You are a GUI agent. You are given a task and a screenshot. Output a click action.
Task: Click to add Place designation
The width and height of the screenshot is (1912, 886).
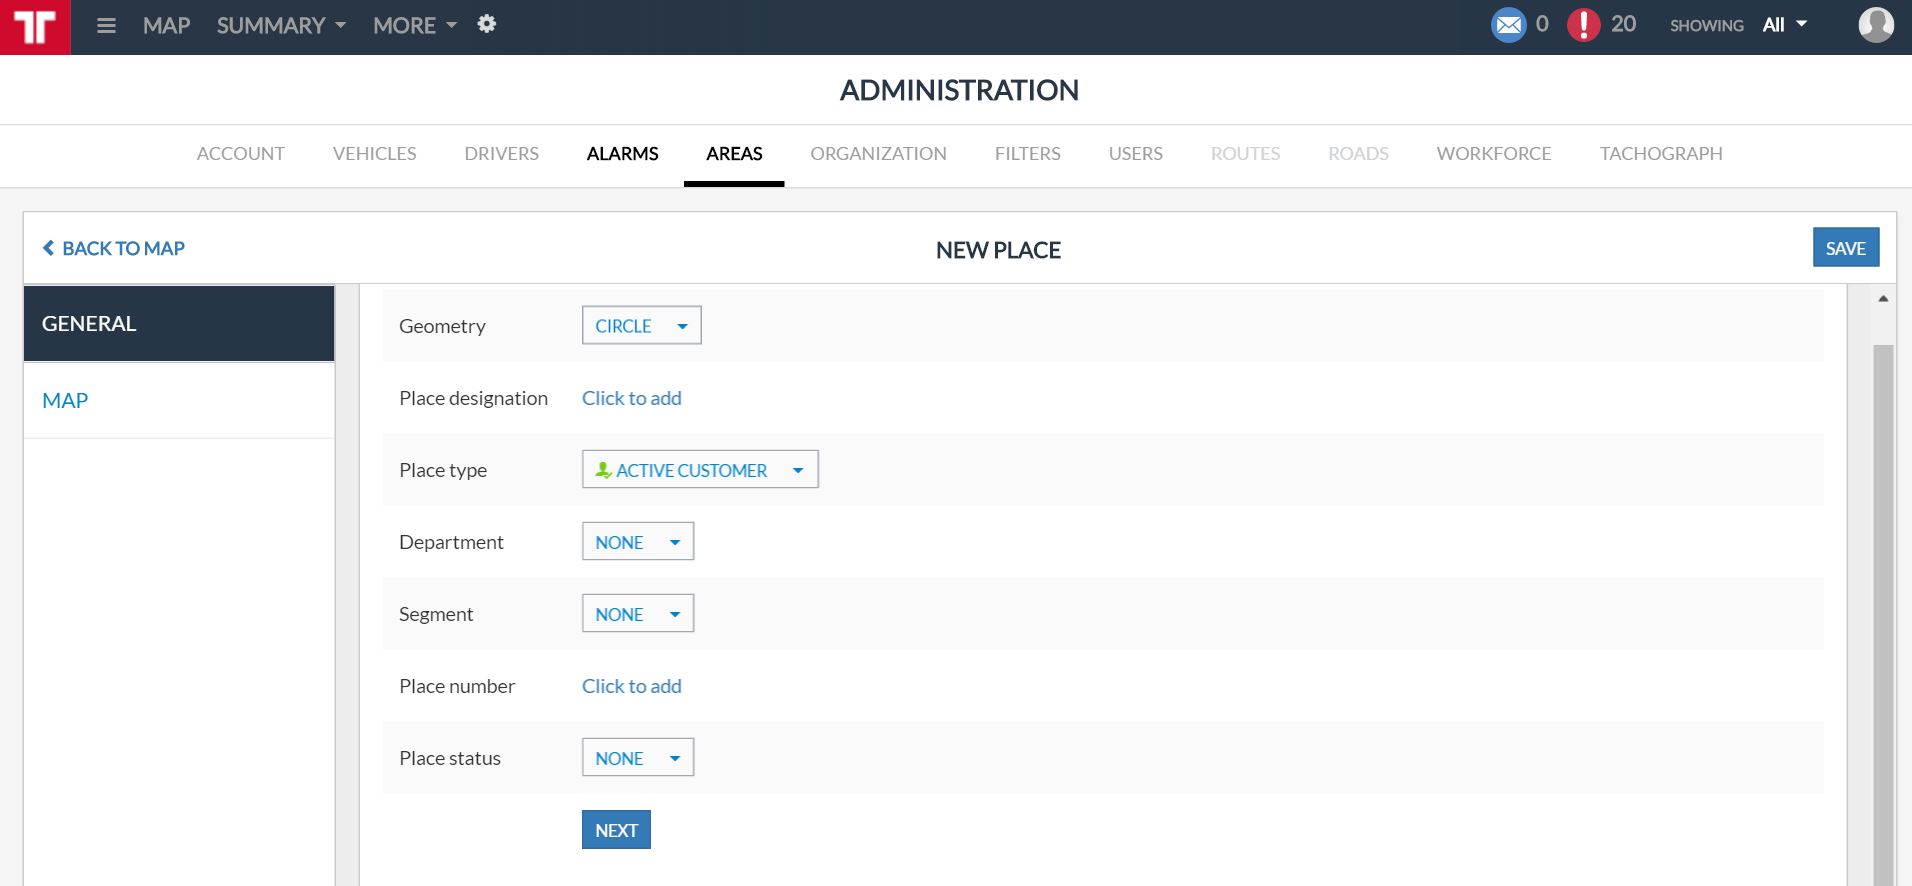click(x=631, y=398)
